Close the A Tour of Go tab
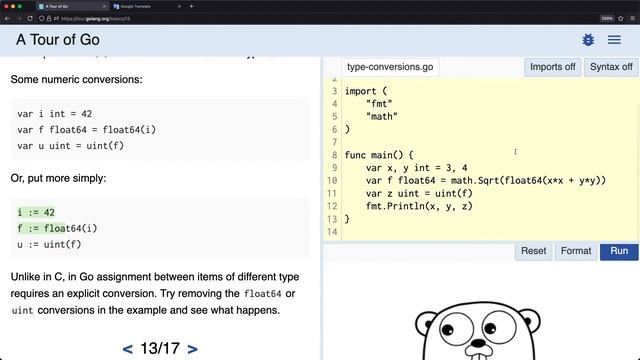The width and height of the screenshot is (640, 360). 104,7
